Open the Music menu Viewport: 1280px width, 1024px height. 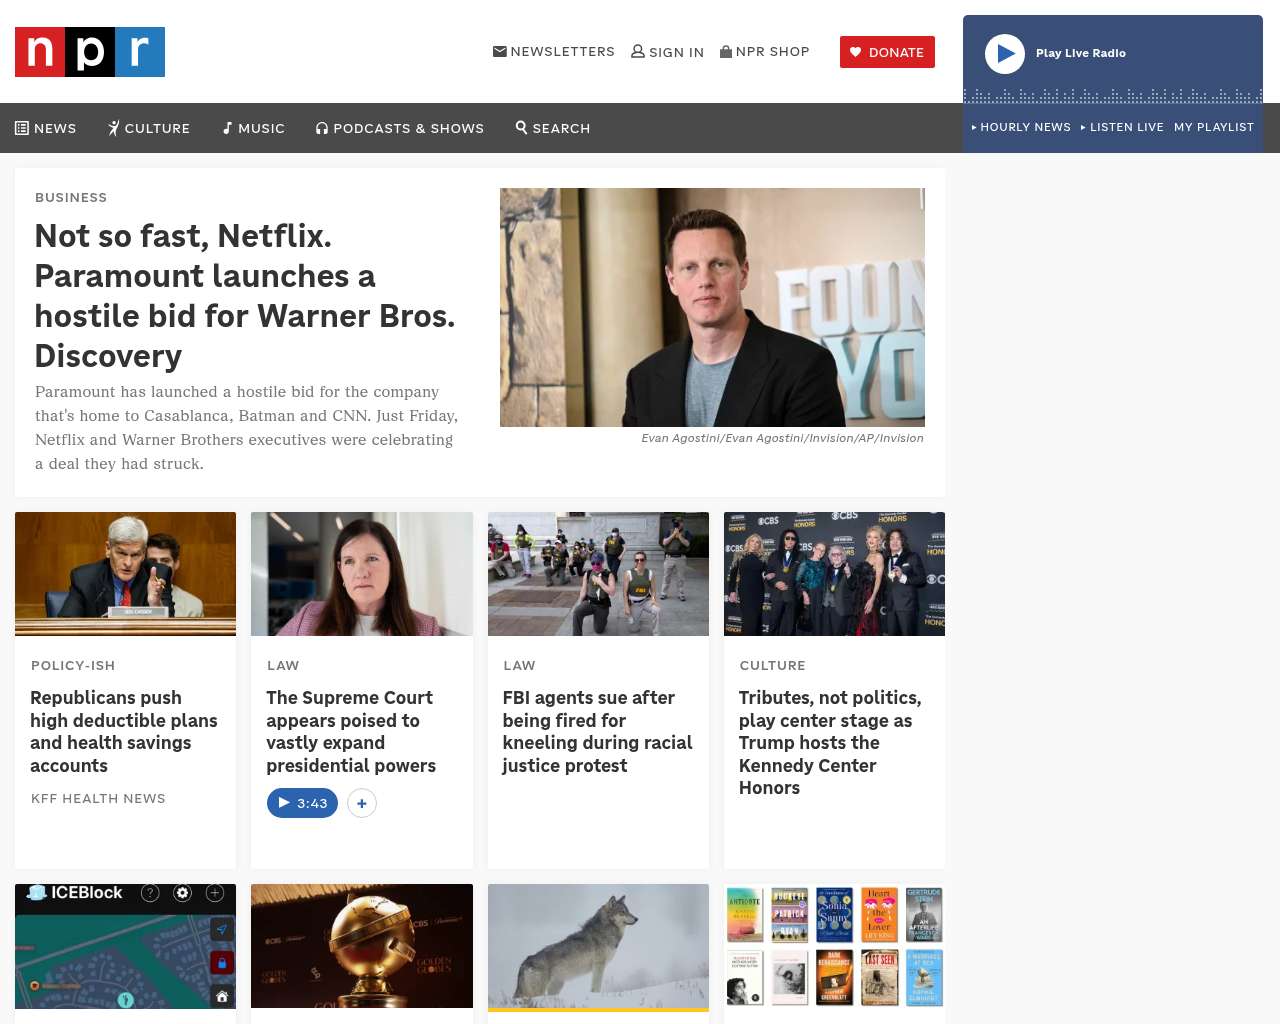click(254, 128)
